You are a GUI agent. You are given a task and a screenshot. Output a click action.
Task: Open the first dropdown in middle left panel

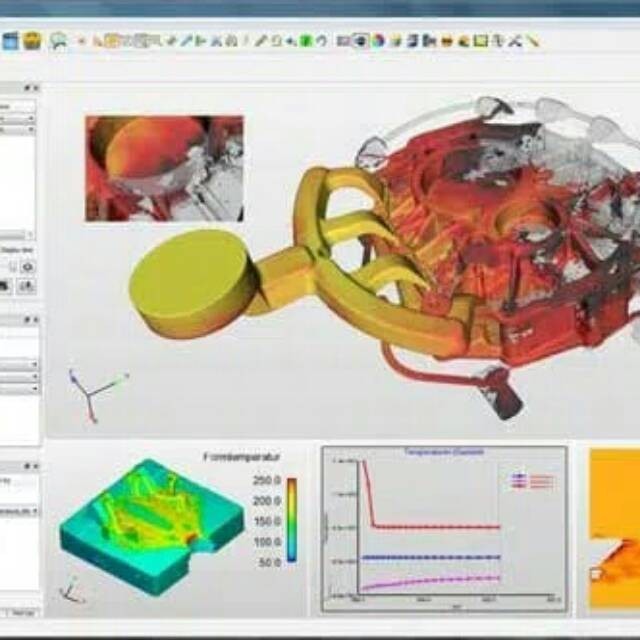tap(19, 364)
